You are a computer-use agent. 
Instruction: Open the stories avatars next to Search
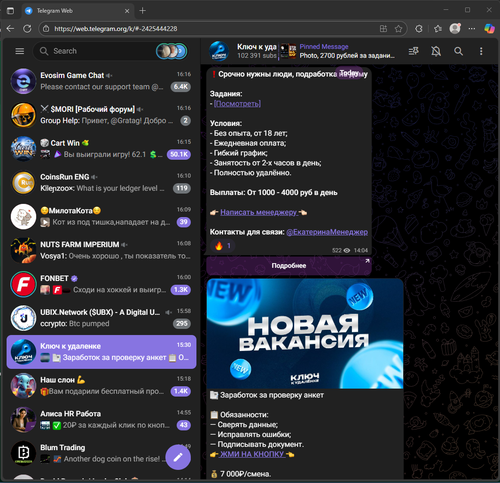click(x=171, y=51)
